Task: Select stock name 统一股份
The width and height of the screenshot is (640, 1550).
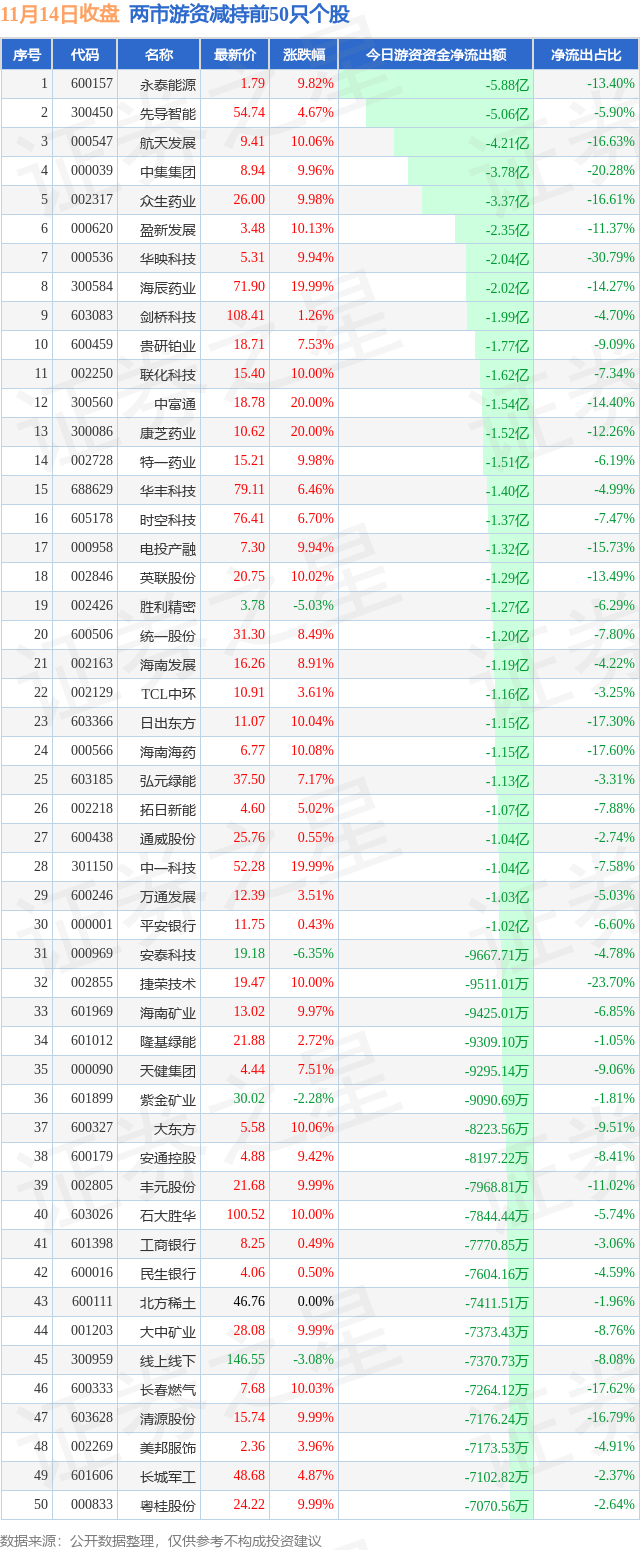Action: pyautogui.click(x=168, y=635)
